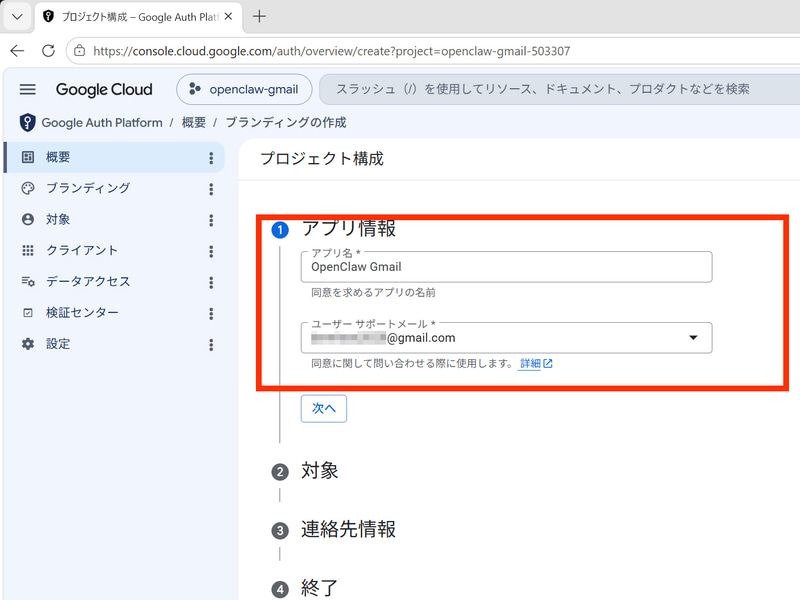Open the hamburger navigation menu
This screenshot has width=800, height=600.
(x=28, y=89)
